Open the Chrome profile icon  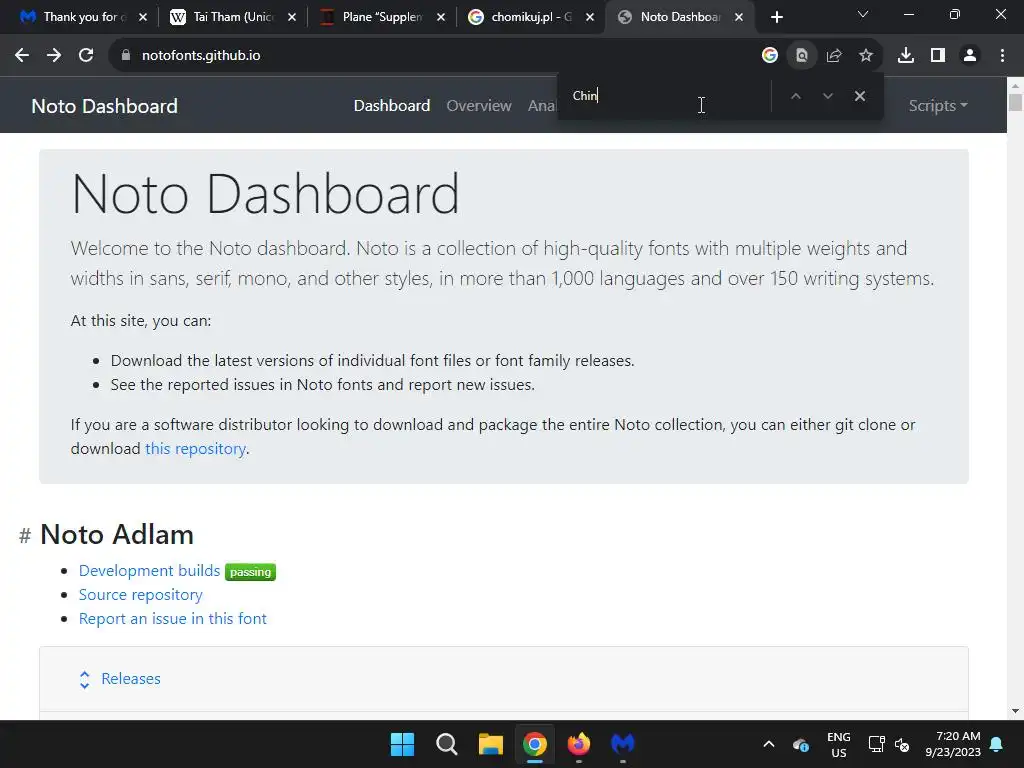[x=970, y=56]
